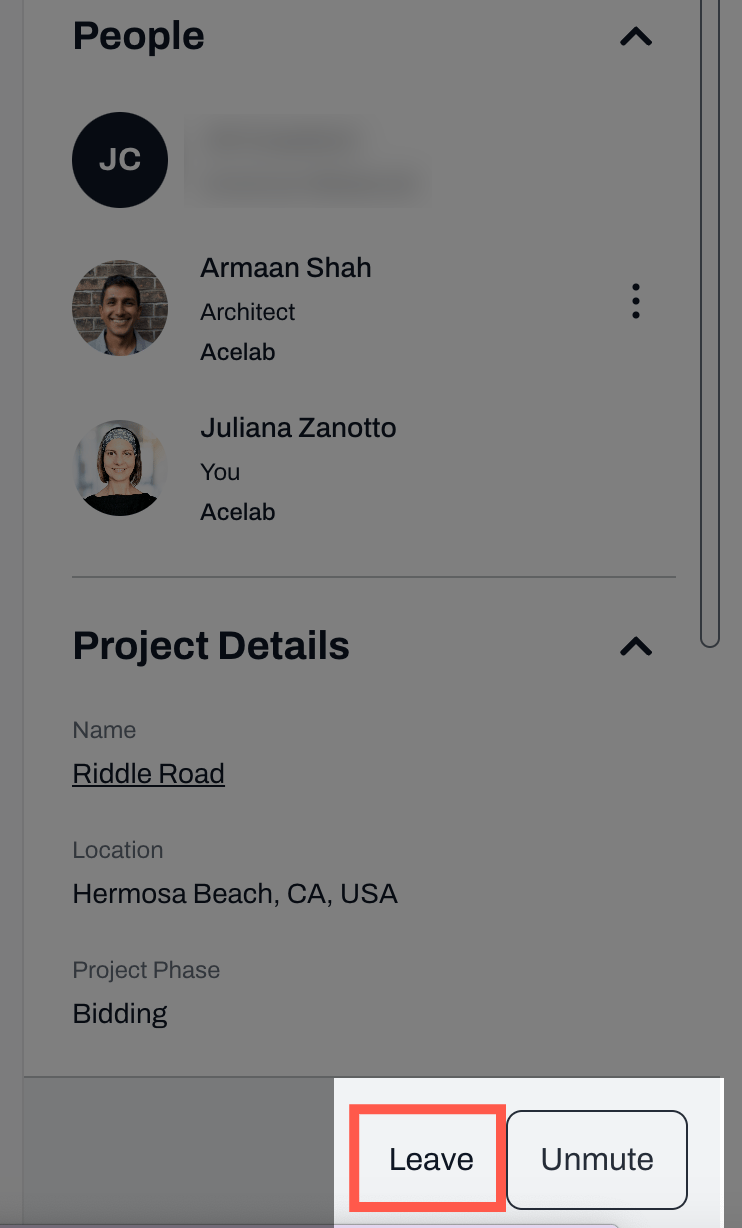The height and width of the screenshot is (1228, 742).
Task: Click Acelab company under Armaan Shah
Action: (x=237, y=352)
